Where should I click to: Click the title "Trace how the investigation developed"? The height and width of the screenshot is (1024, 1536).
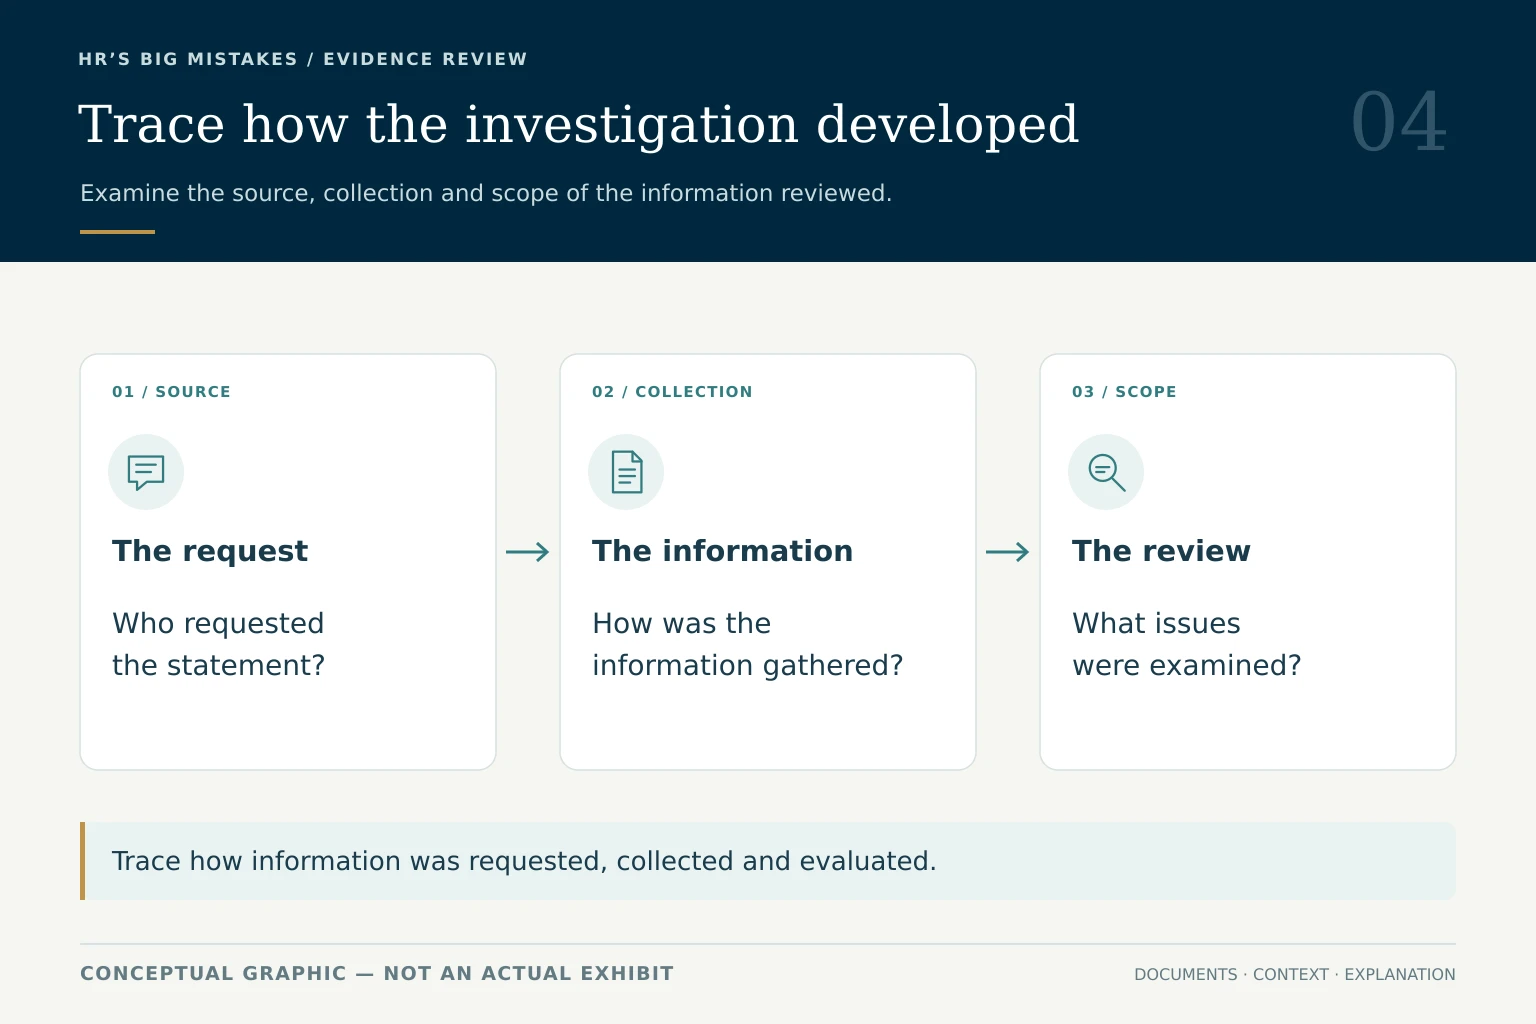[578, 125]
